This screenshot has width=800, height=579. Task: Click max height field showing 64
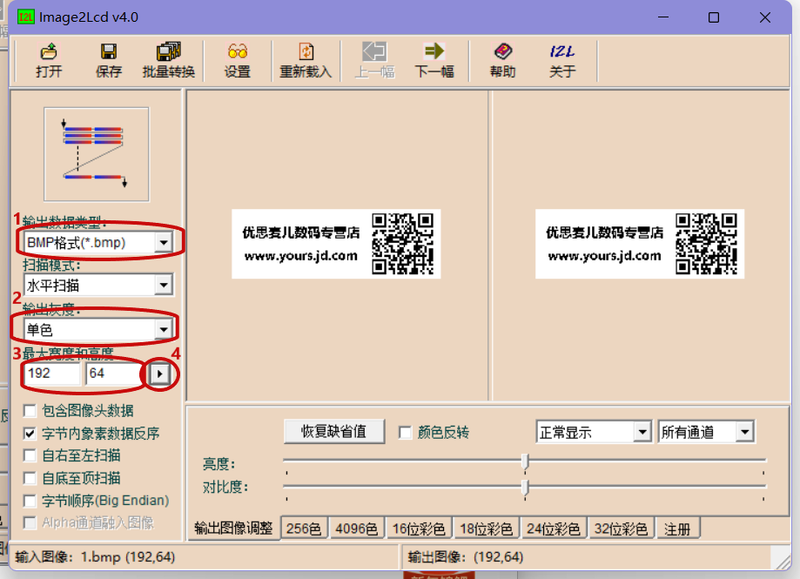pyautogui.click(x=113, y=373)
